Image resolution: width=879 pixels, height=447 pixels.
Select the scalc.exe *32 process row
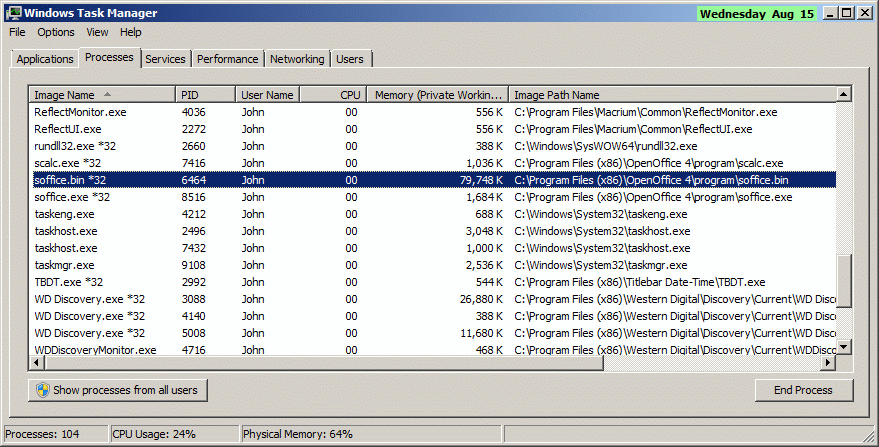(x=68, y=163)
